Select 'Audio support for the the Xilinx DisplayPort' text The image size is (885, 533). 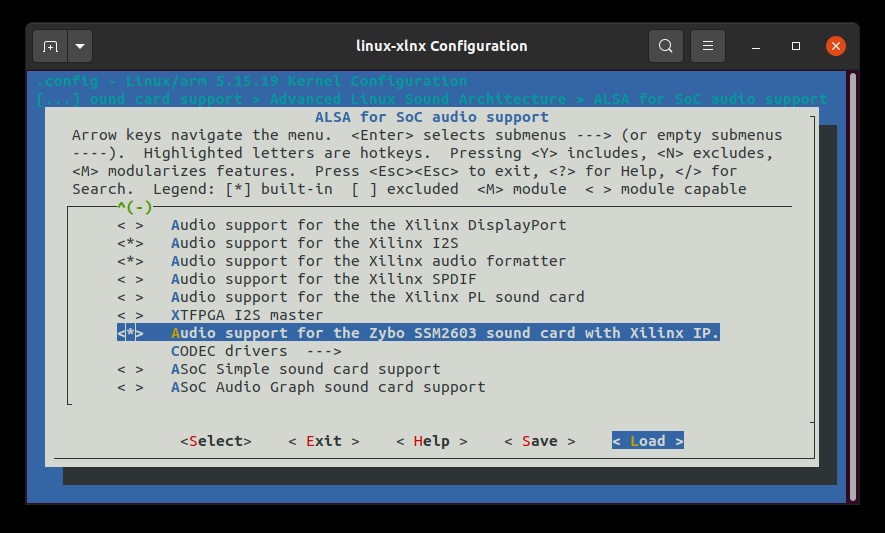tap(369, 225)
